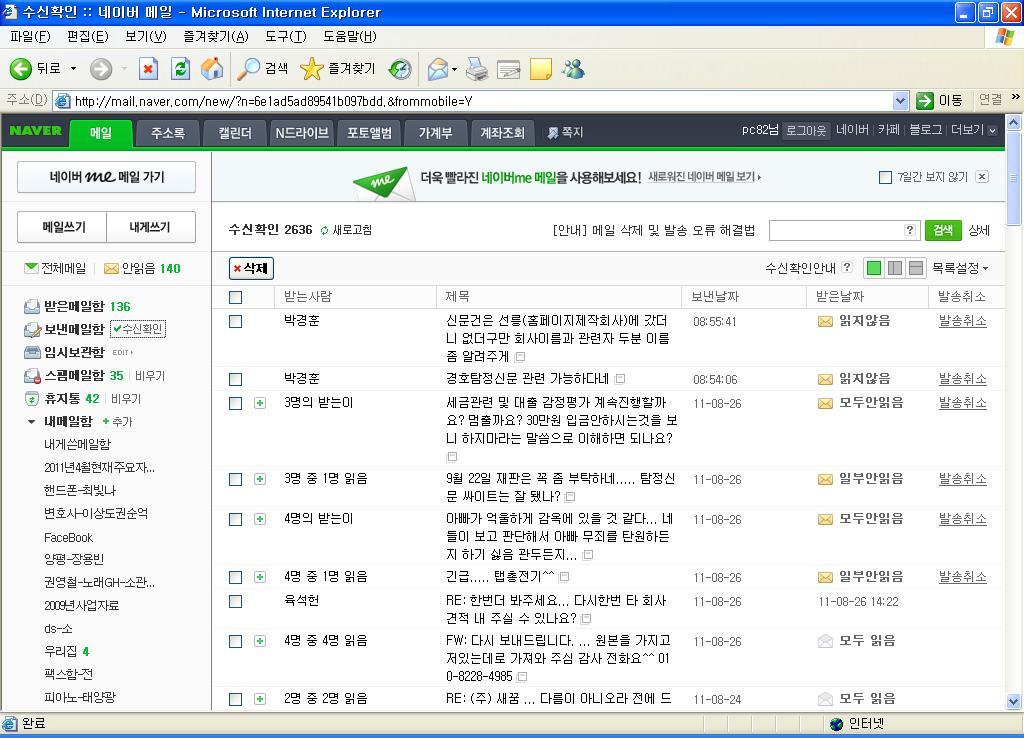Collapse the 내메일함 folder tree
Viewport: 1024px width, 738px height.
point(31,422)
